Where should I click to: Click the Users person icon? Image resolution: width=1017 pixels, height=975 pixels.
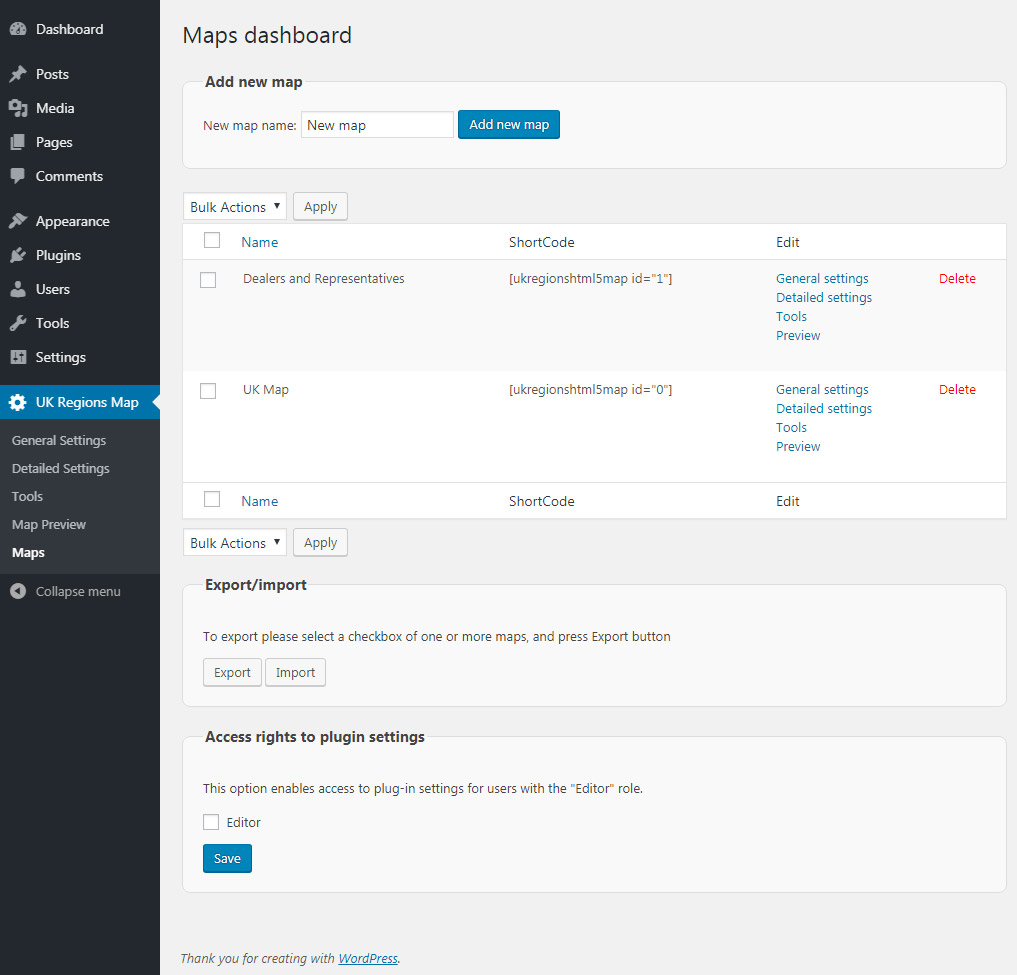[17, 289]
